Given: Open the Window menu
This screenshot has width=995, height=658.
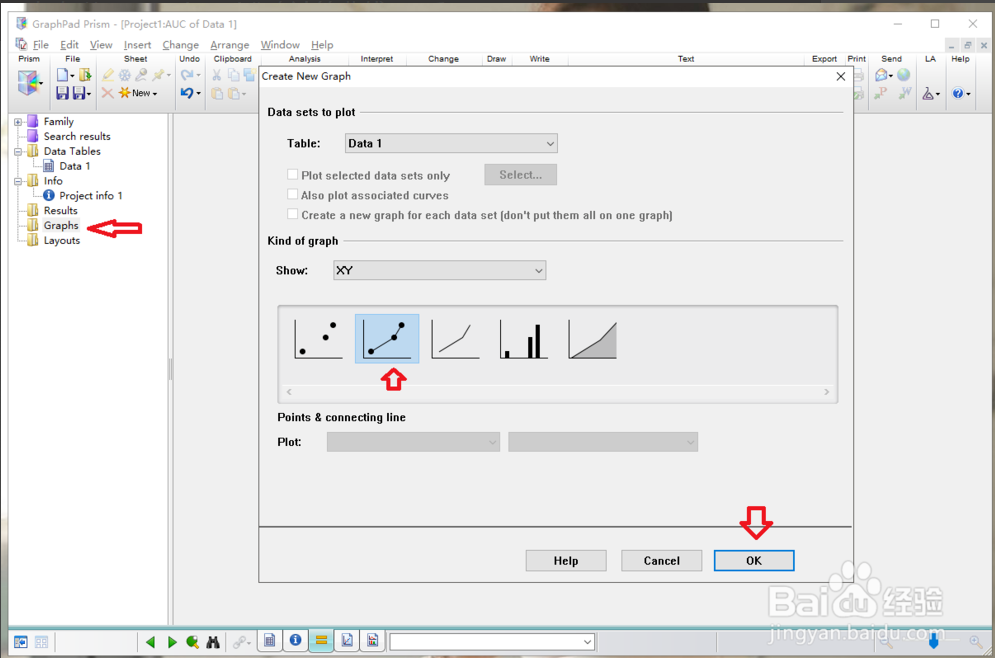Looking at the screenshot, I should click(x=280, y=44).
